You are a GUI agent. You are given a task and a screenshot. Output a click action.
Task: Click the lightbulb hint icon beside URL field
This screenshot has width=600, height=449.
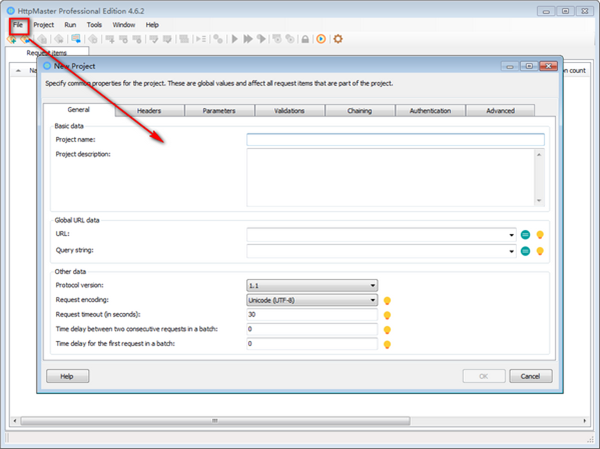click(540, 234)
